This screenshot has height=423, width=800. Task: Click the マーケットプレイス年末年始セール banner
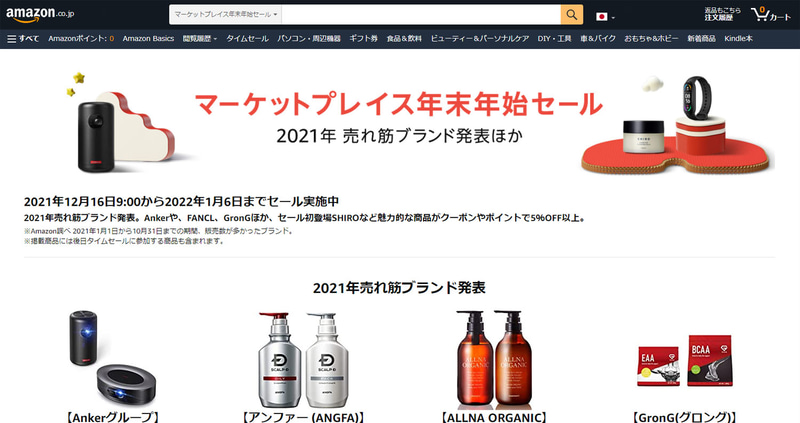tap(399, 121)
